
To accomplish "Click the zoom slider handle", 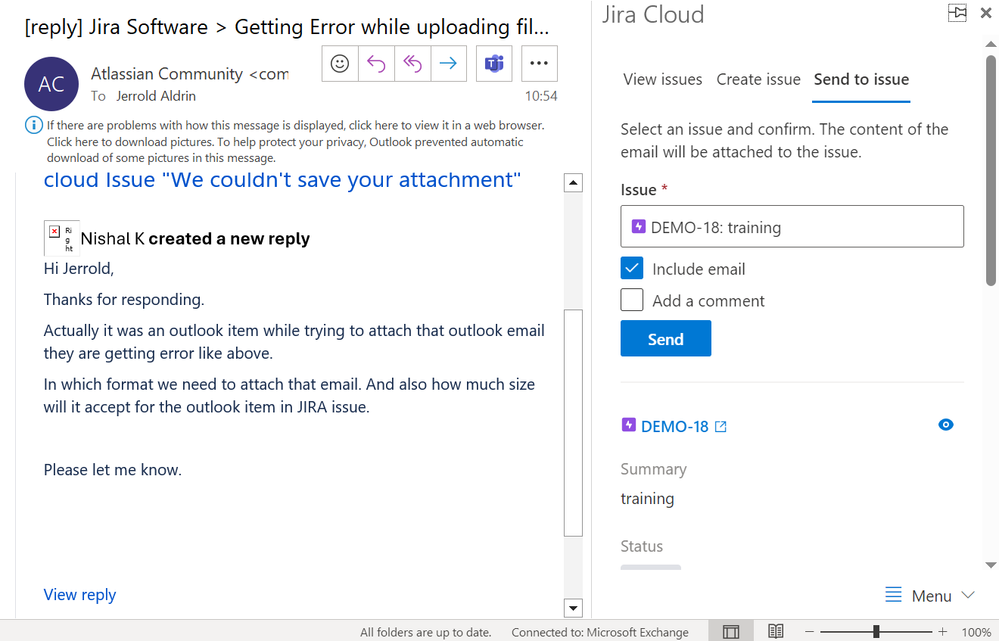I will coord(876,631).
